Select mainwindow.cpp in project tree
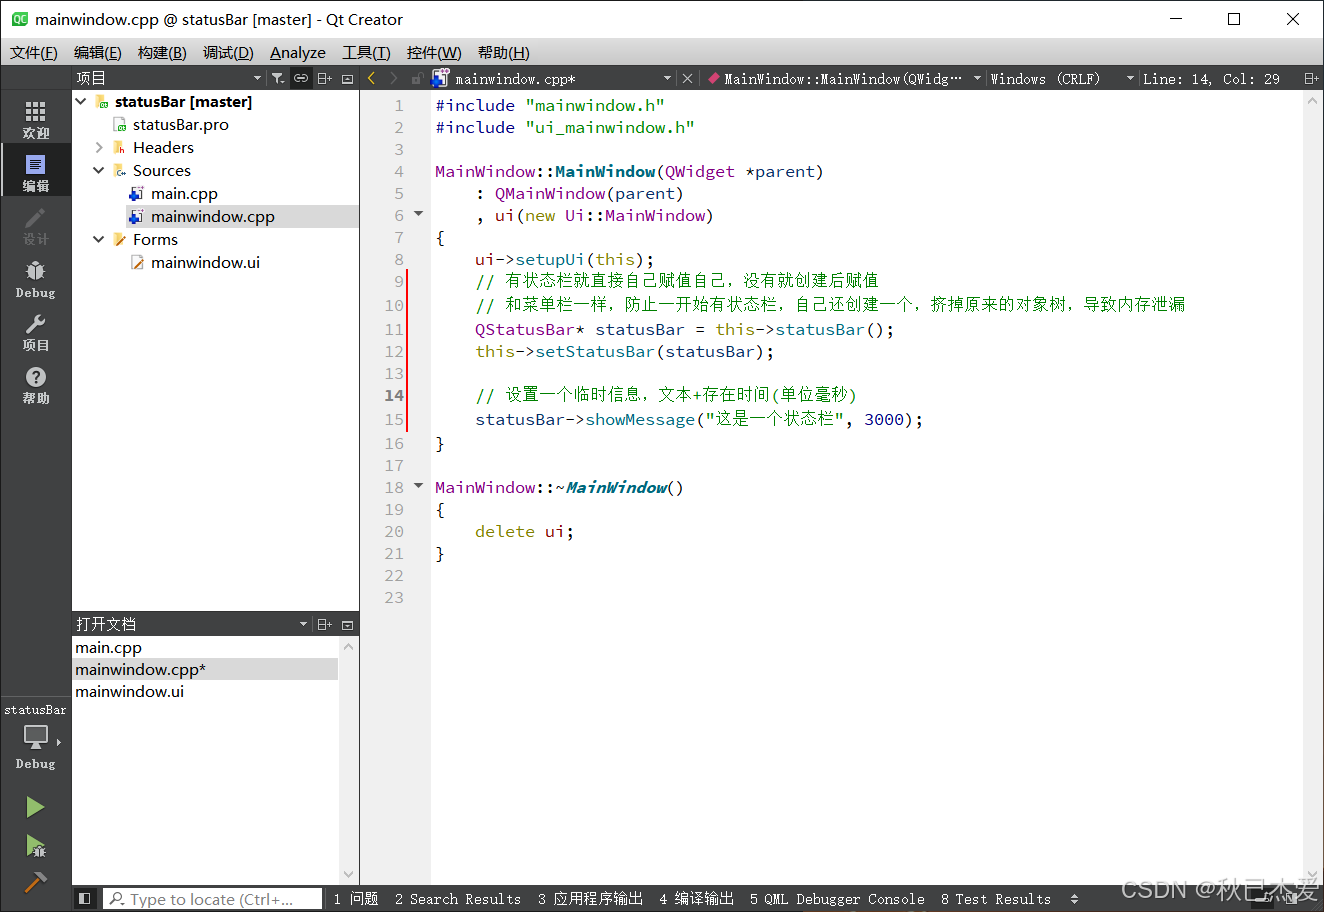 coord(213,216)
